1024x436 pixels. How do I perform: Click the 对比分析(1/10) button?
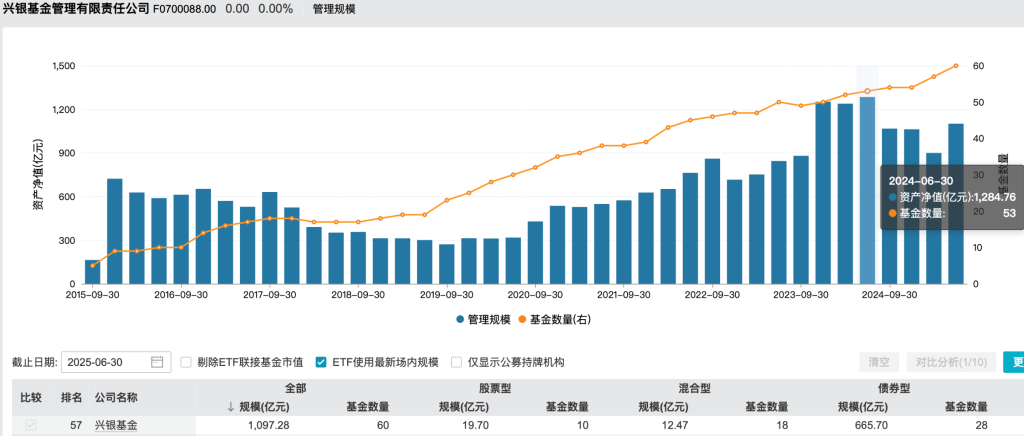click(x=952, y=362)
